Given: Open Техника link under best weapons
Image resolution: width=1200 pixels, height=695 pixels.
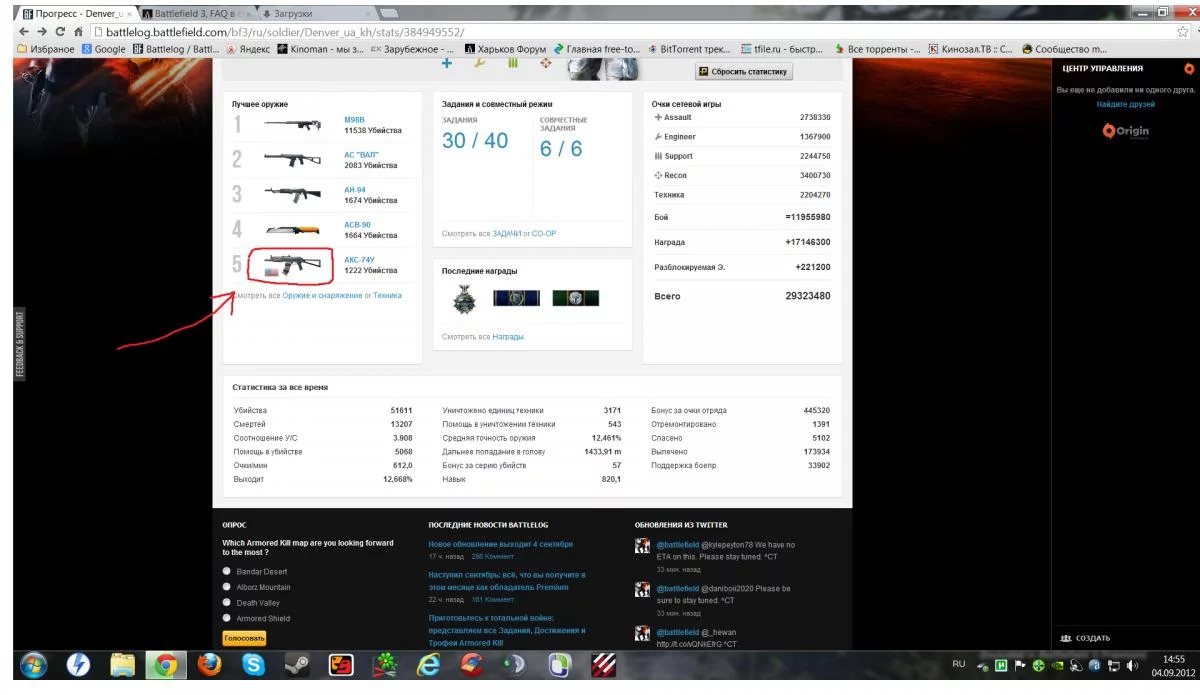Looking at the screenshot, I should click(387, 296).
